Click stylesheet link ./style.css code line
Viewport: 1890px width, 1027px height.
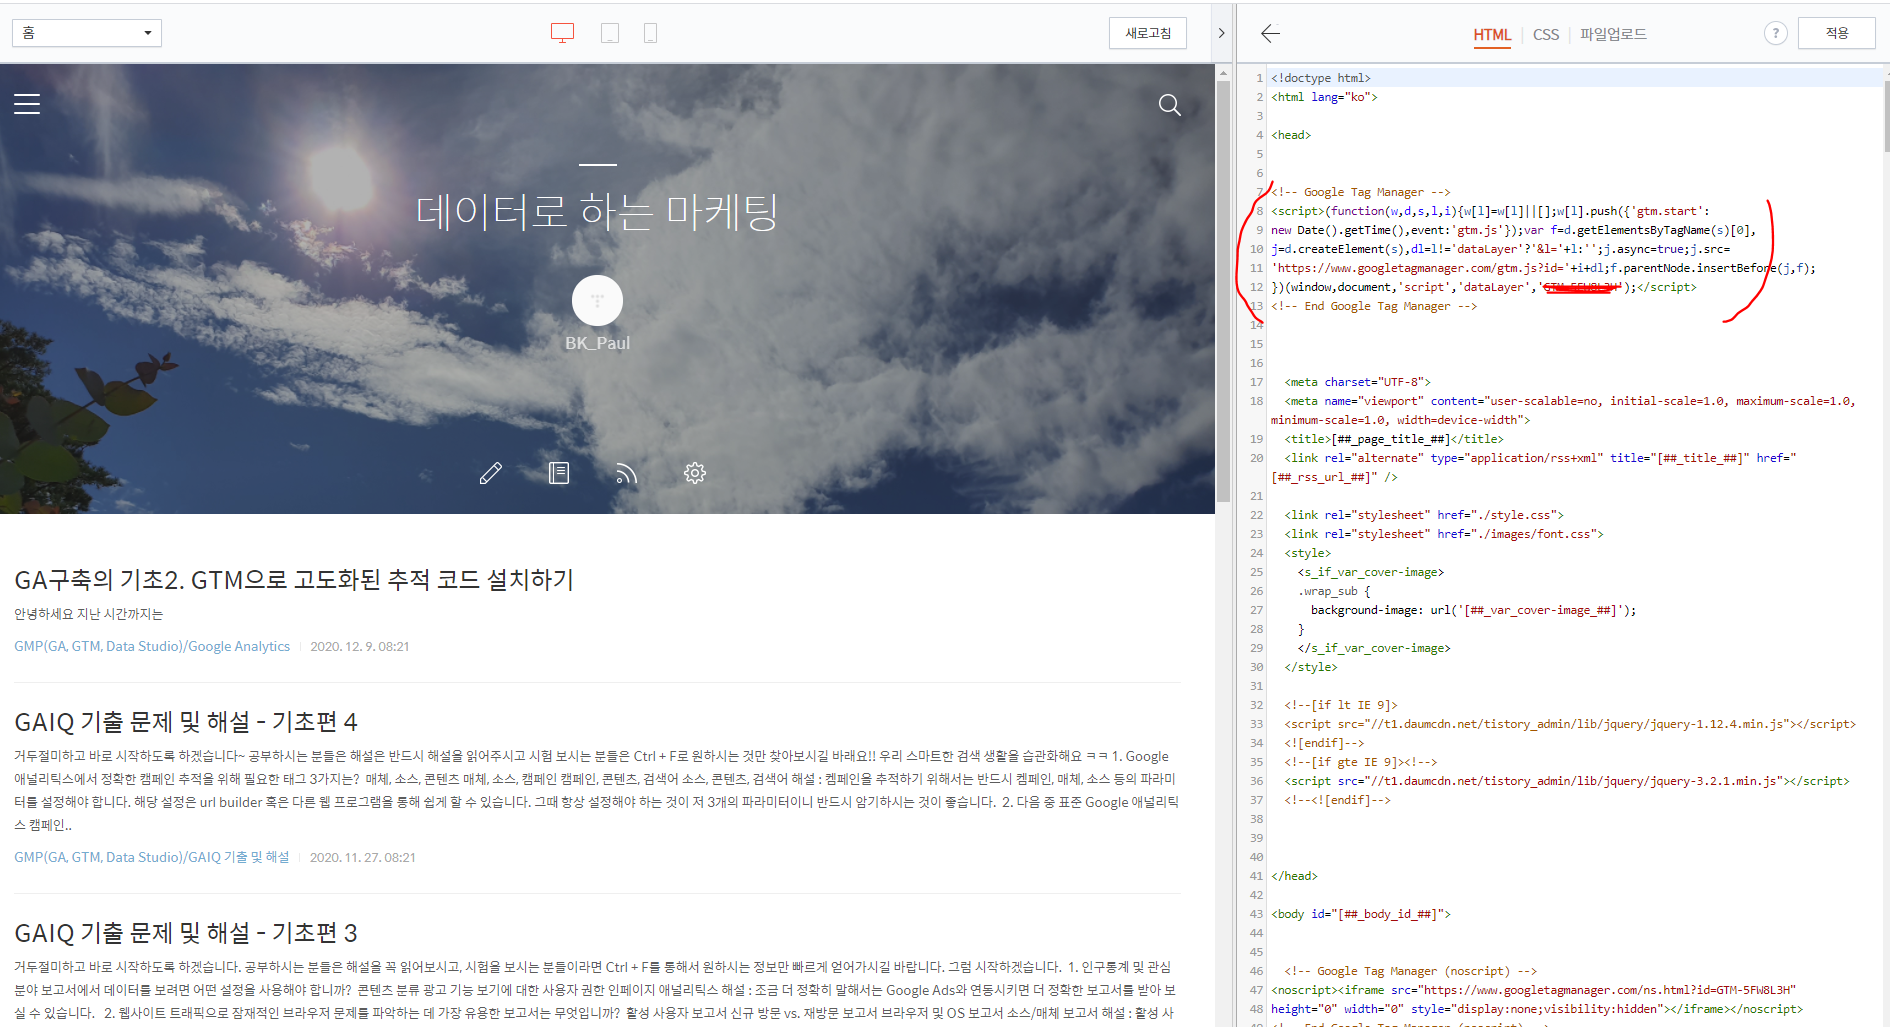(1424, 515)
